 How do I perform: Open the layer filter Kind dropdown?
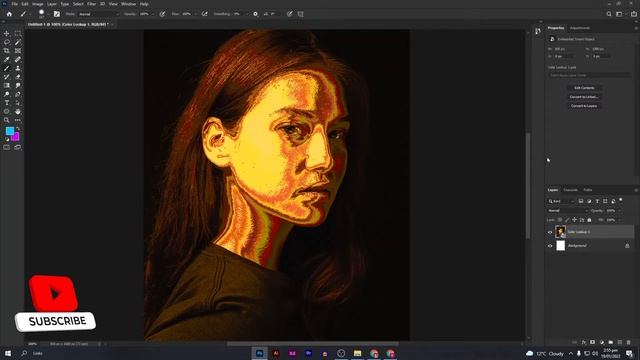tap(561, 201)
